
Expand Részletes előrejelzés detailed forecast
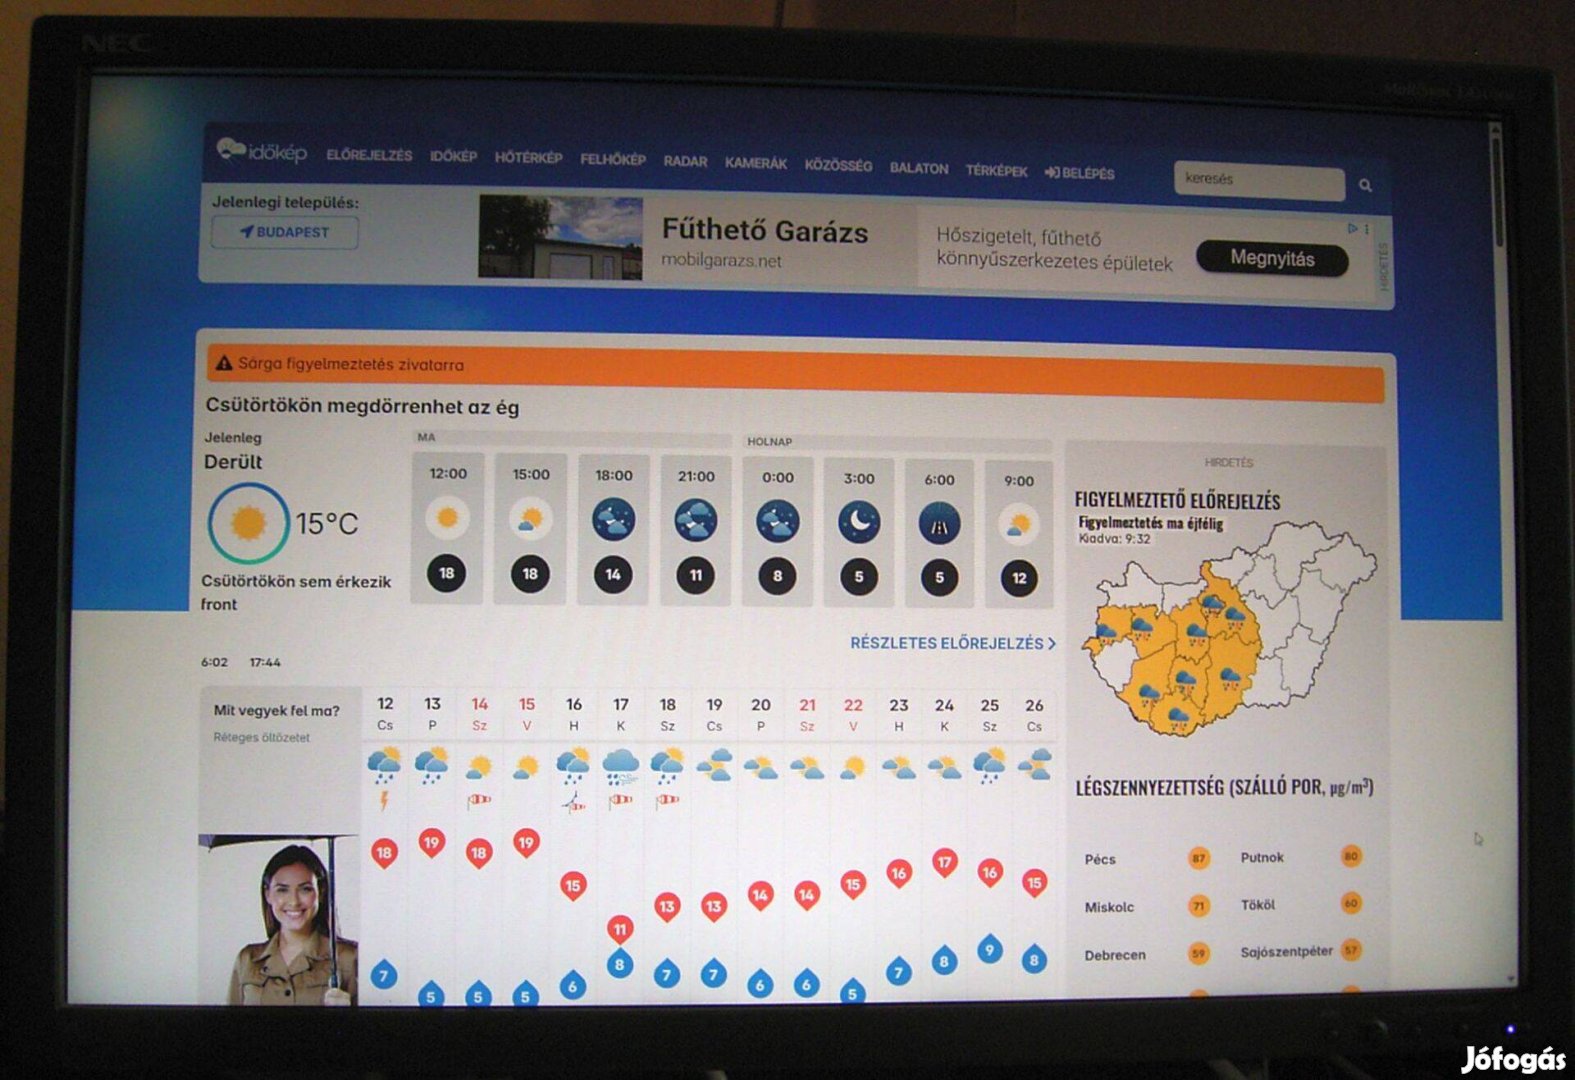click(952, 643)
